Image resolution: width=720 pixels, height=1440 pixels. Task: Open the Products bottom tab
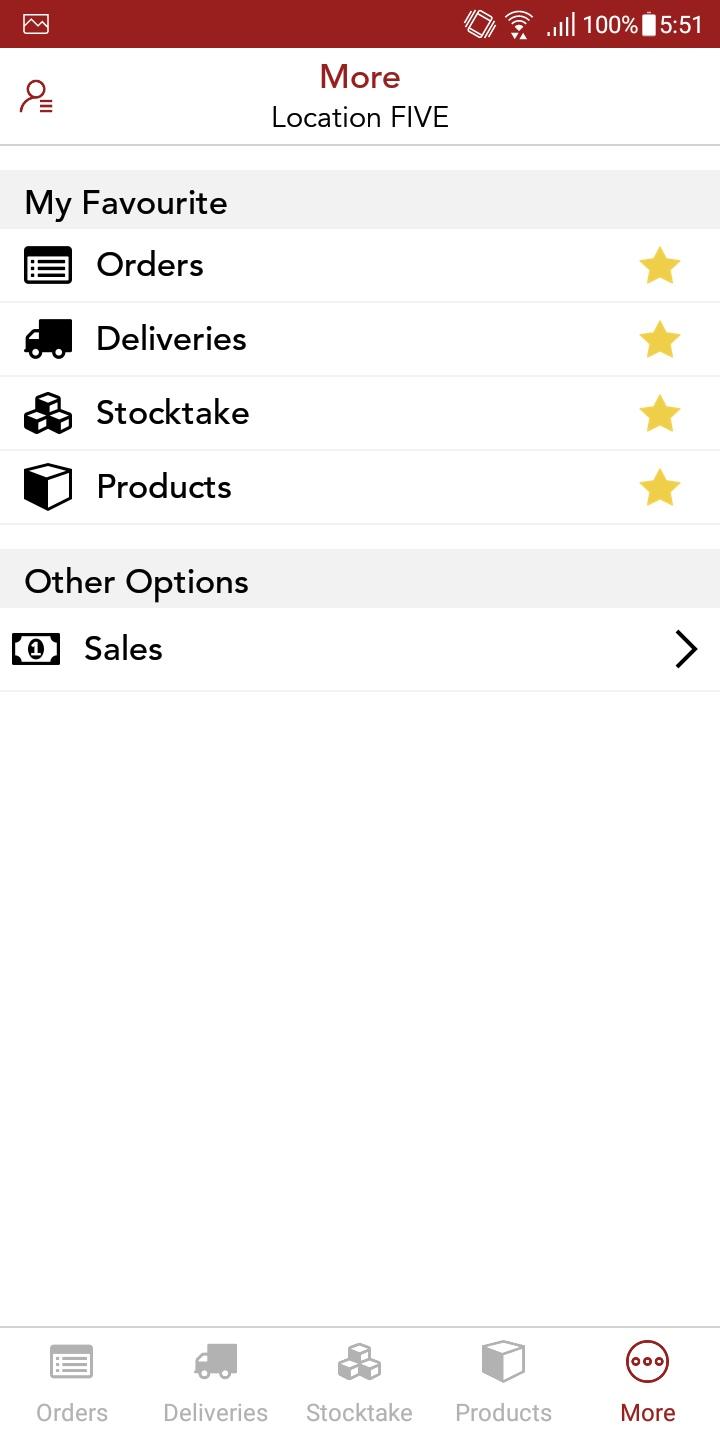click(503, 1383)
